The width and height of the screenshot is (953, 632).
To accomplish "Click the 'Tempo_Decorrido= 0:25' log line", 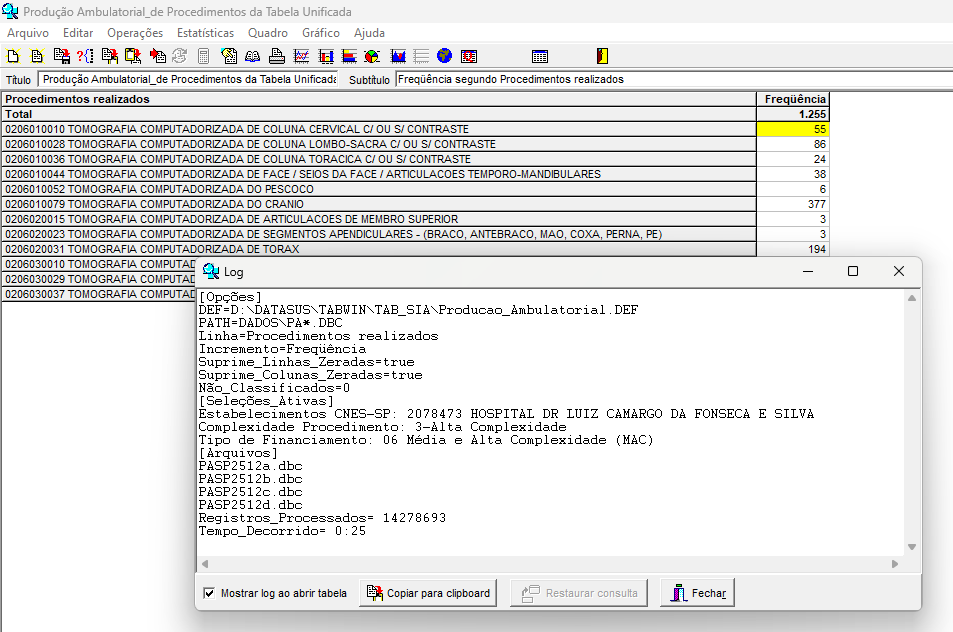I will [x=282, y=531].
